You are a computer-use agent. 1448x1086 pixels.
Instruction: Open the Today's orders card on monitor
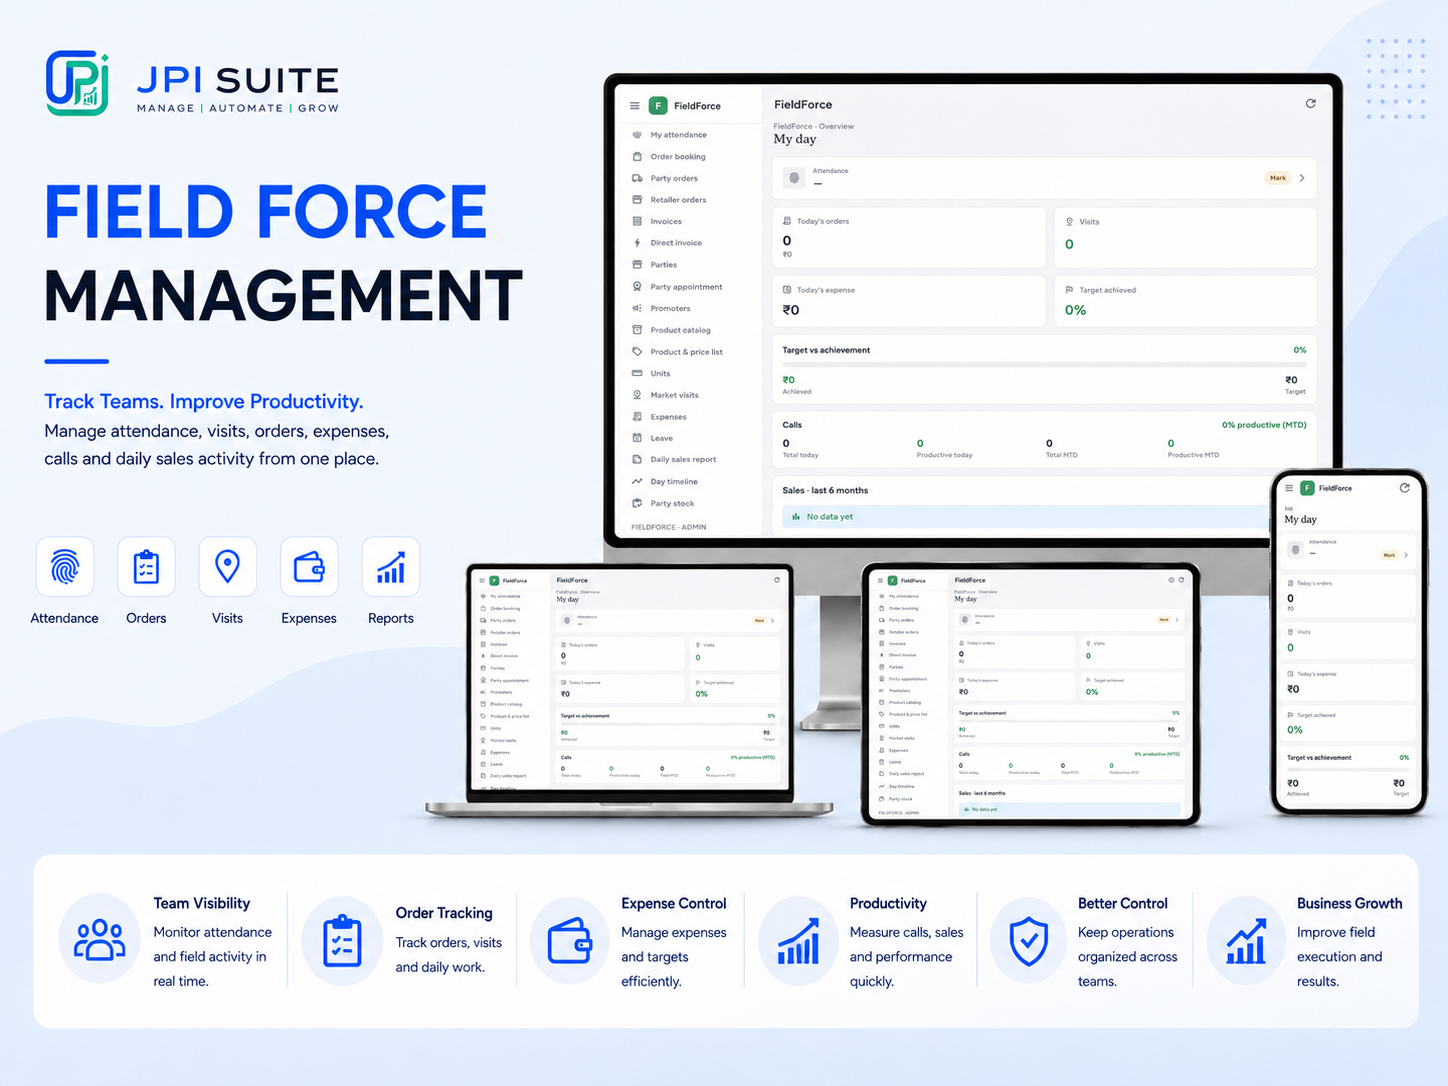(x=909, y=238)
